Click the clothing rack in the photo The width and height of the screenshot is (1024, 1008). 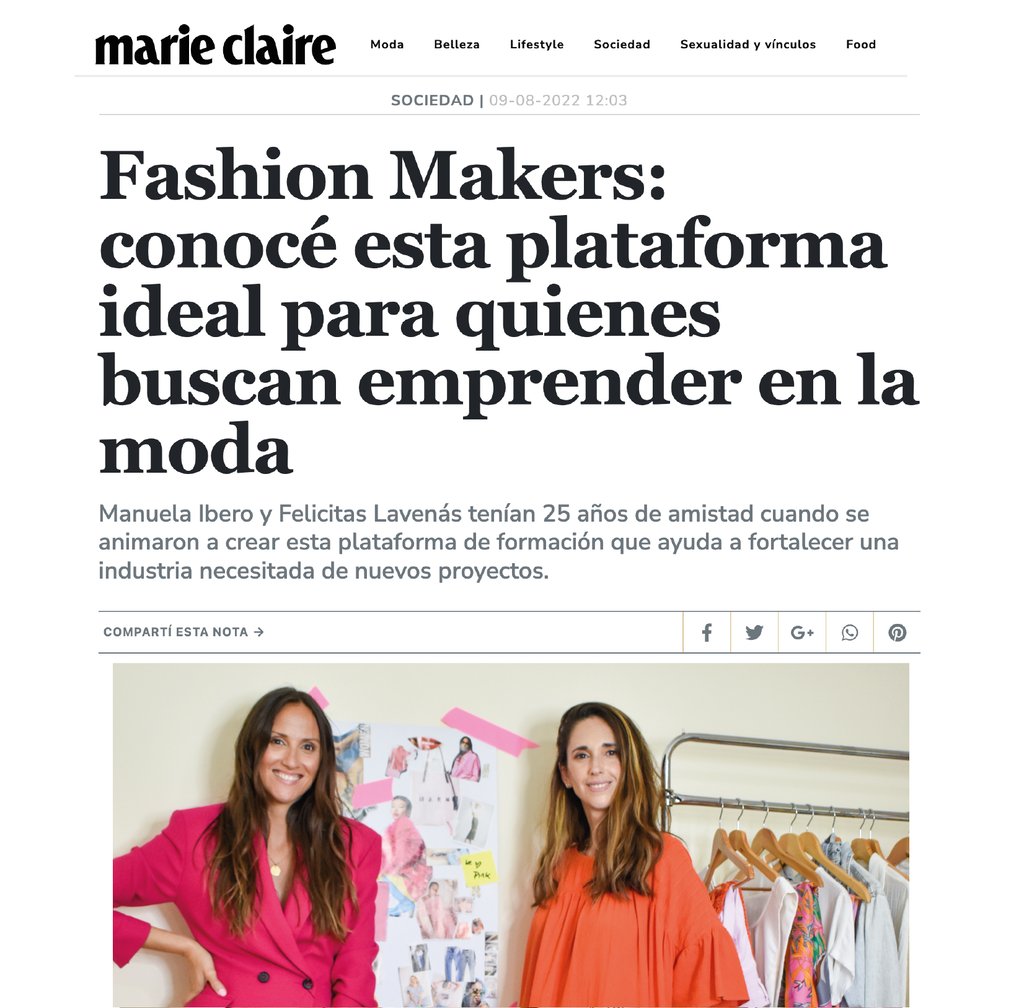click(x=787, y=868)
